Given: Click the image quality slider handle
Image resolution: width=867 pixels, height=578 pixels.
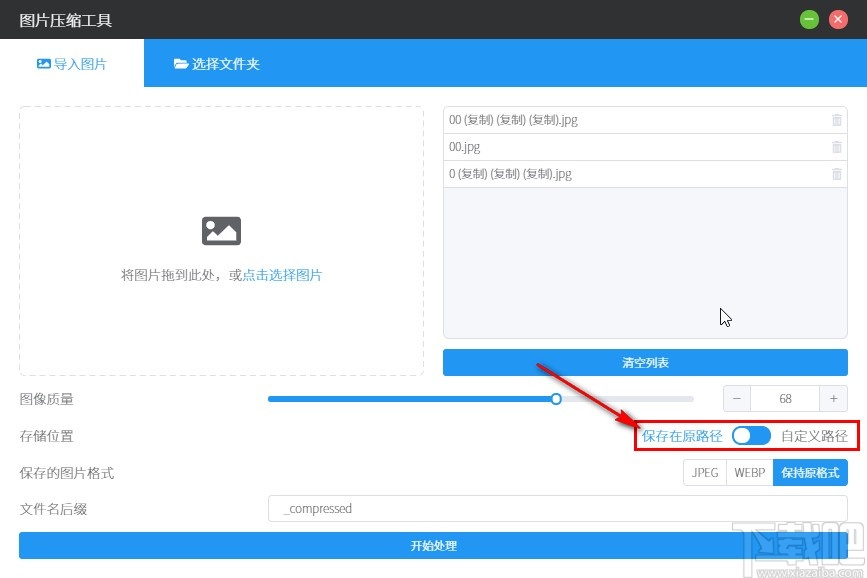Looking at the screenshot, I should tap(556, 398).
